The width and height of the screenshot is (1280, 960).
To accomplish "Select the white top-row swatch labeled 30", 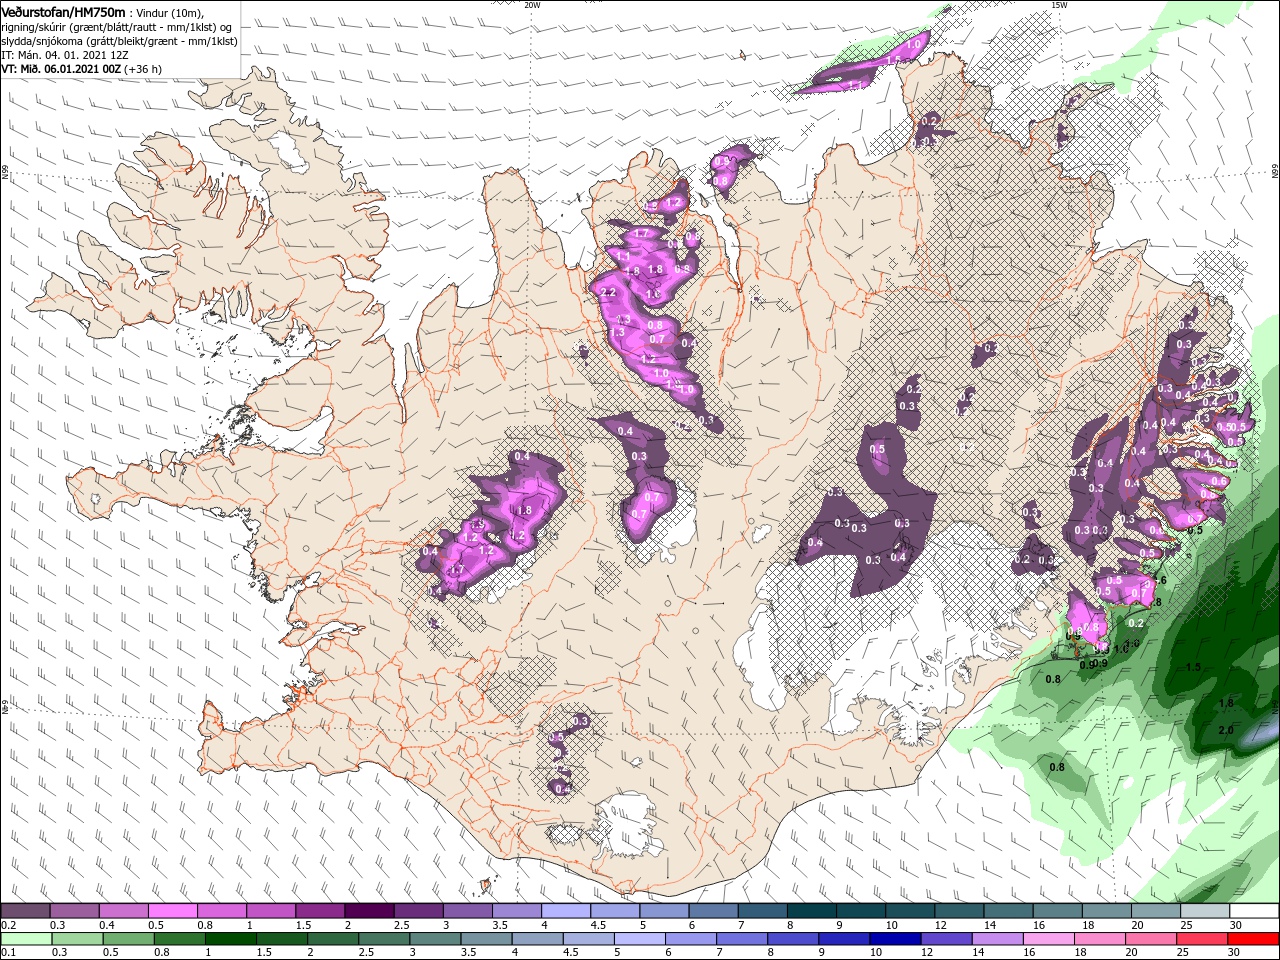I will (1254, 911).
